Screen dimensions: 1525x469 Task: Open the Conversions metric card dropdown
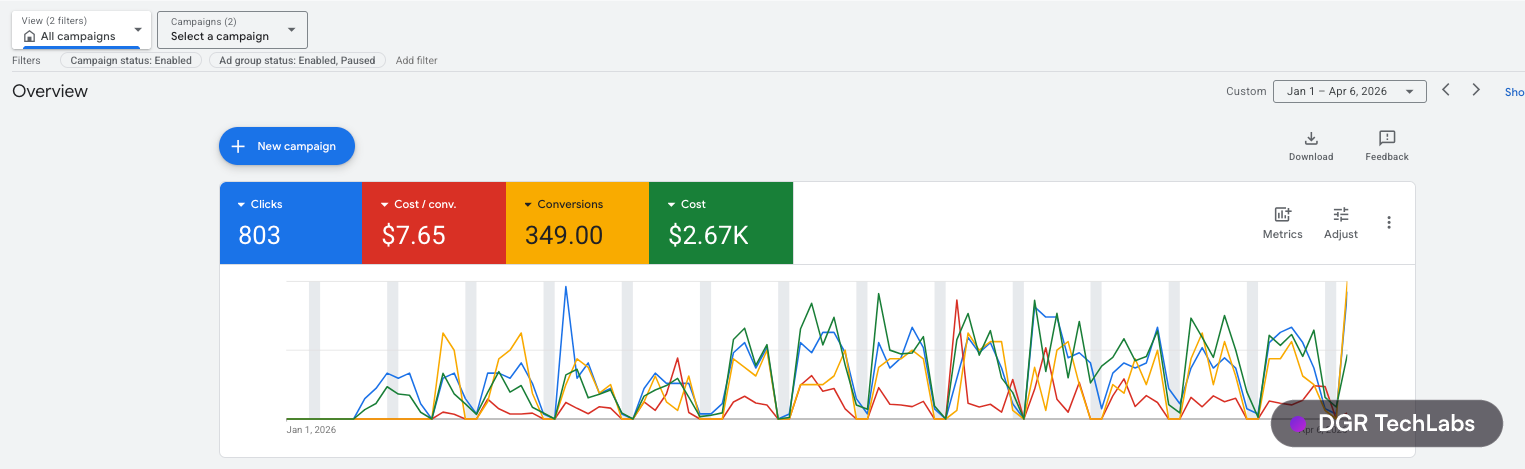coord(564,204)
